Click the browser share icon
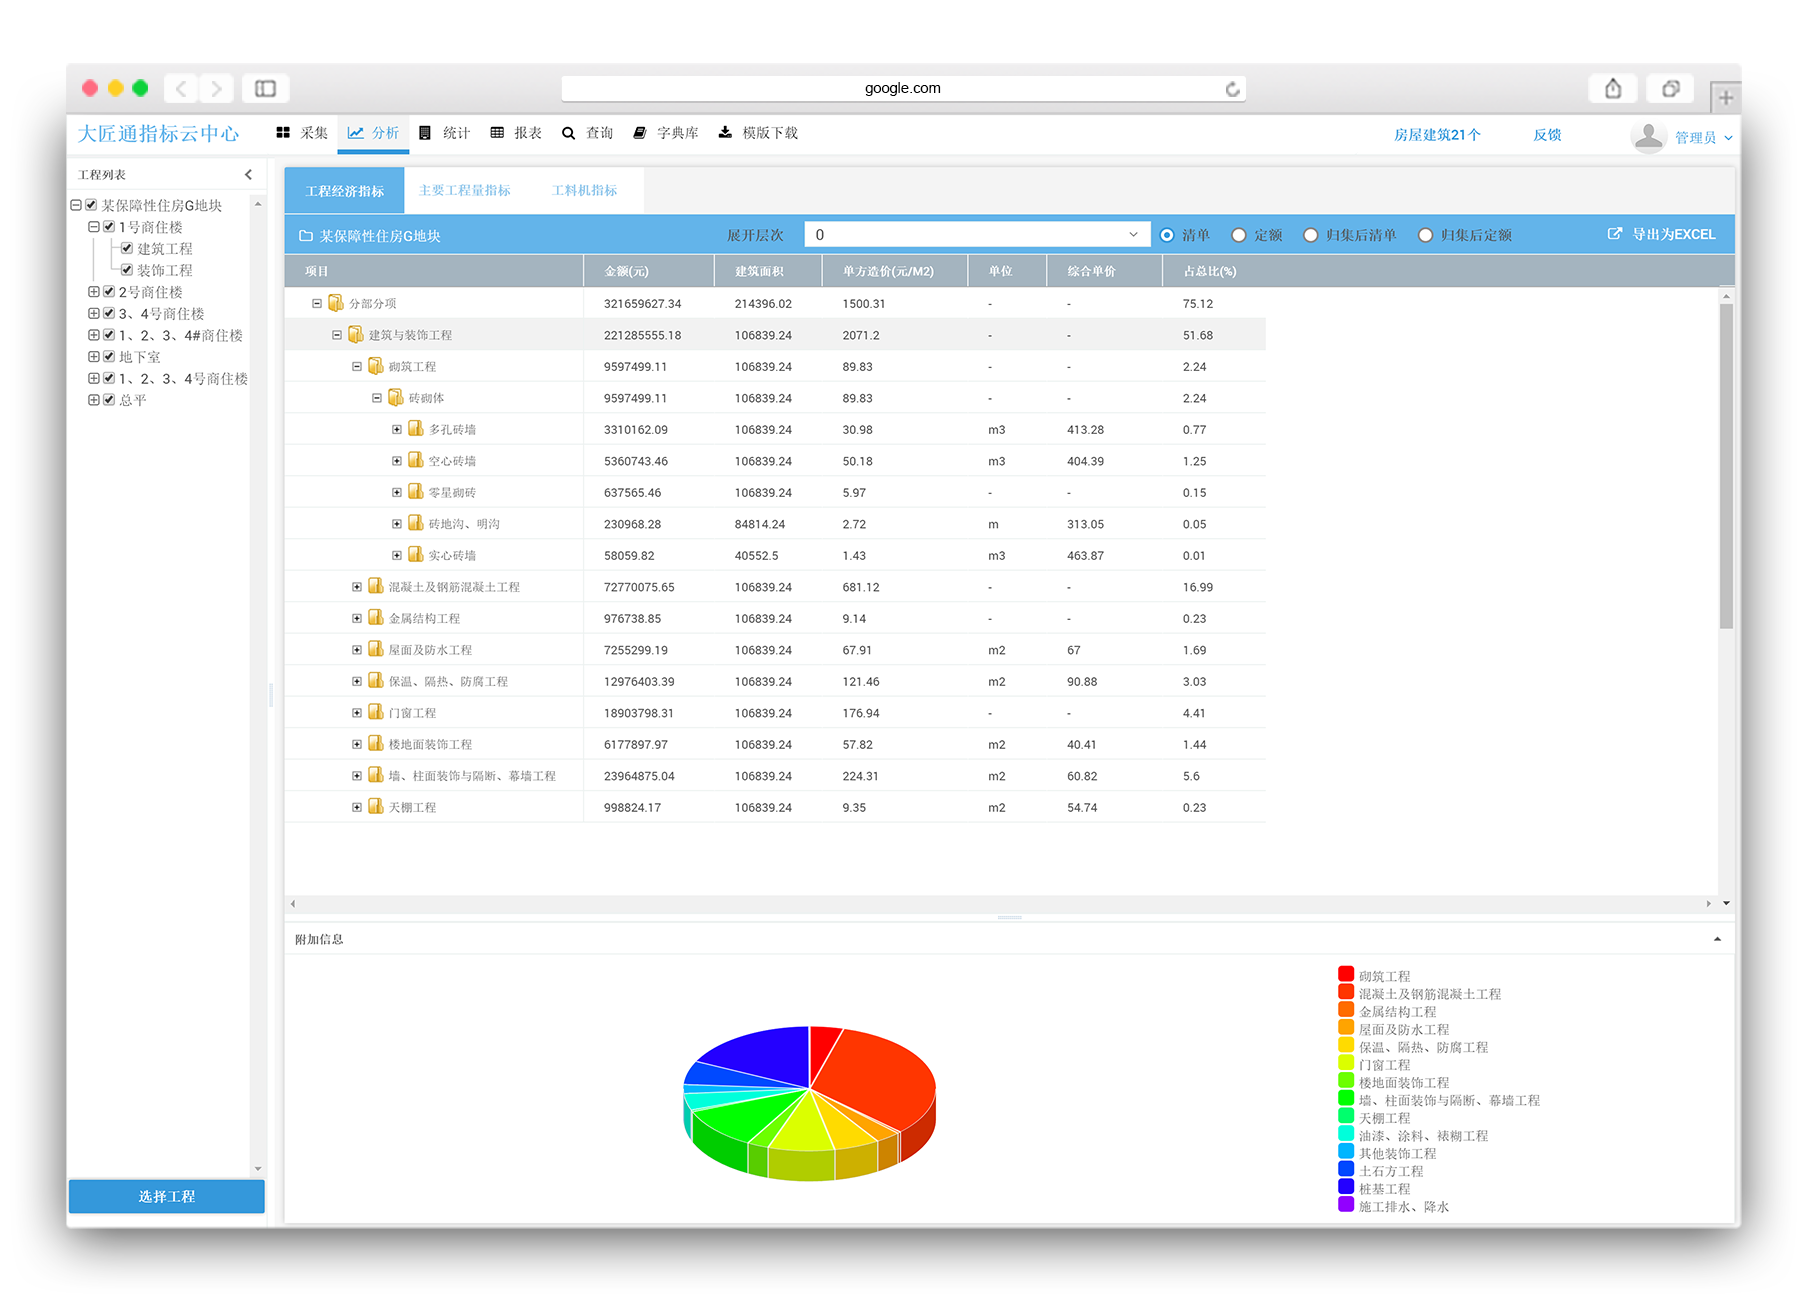Viewport: 1804px width, 1307px height. pyautogui.click(x=1612, y=89)
